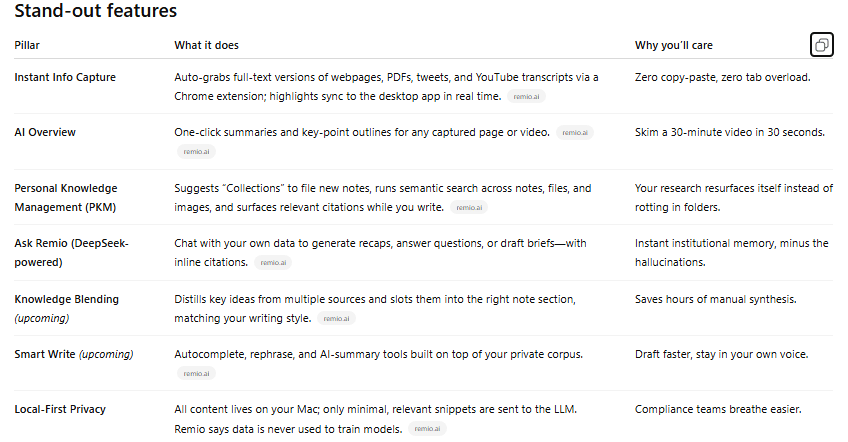Select the "Smart Write (upcoming)" label

click(74, 354)
